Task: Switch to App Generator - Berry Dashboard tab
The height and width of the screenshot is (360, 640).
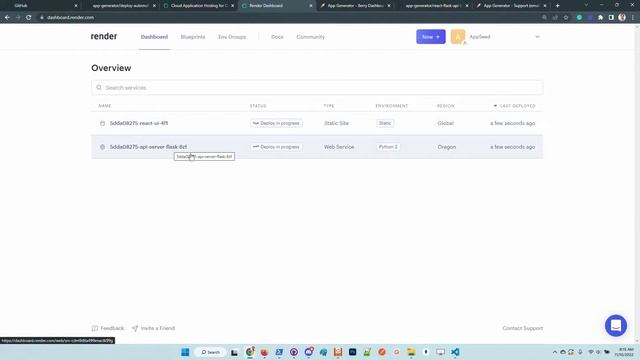Action: (x=356, y=6)
